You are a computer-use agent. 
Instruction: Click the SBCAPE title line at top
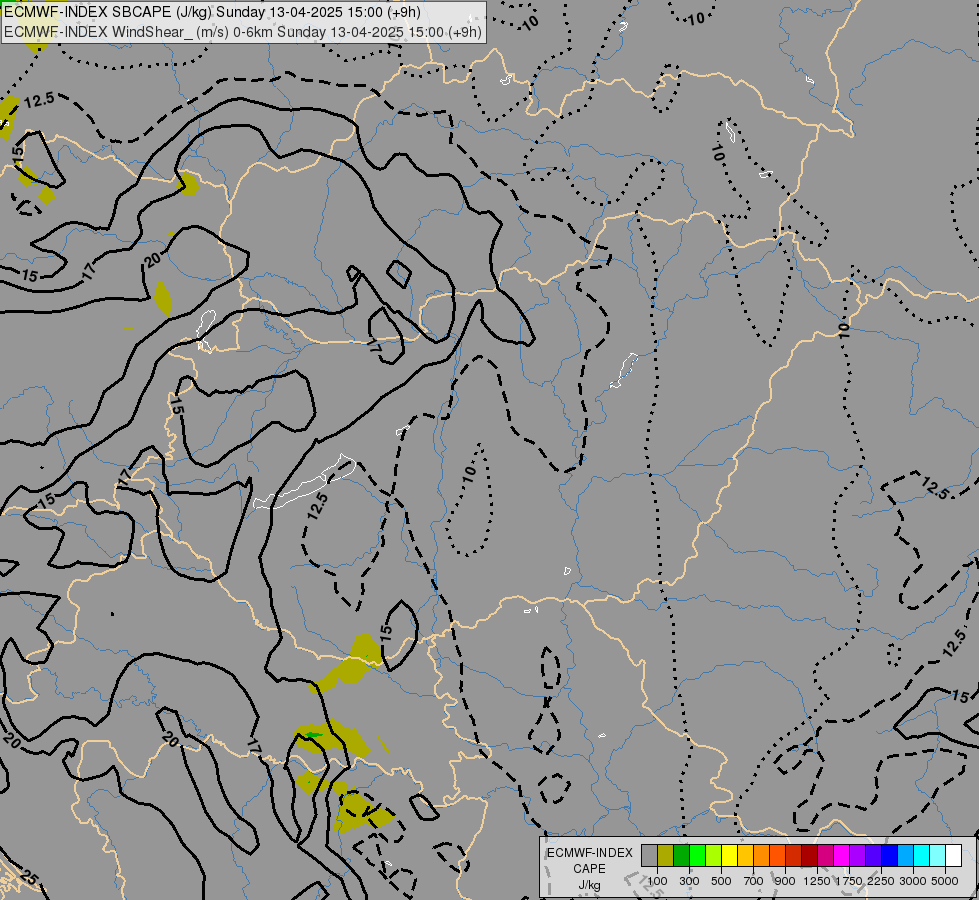click(212, 12)
